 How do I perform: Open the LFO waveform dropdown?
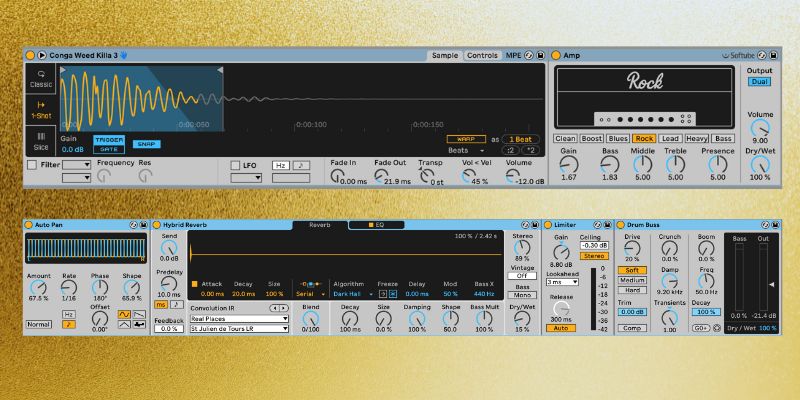pos(246,178)
